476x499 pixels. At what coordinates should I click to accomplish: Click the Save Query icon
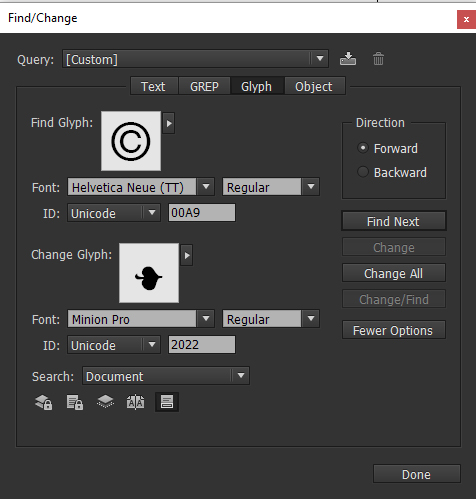click(x=348, y=59)
